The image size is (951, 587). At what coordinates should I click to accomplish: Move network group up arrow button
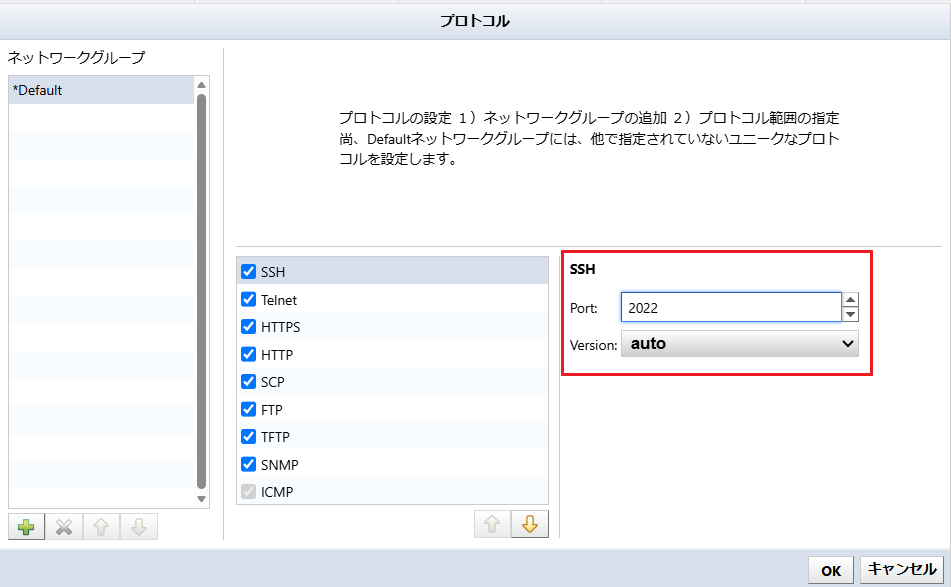(x=101, y=526)
